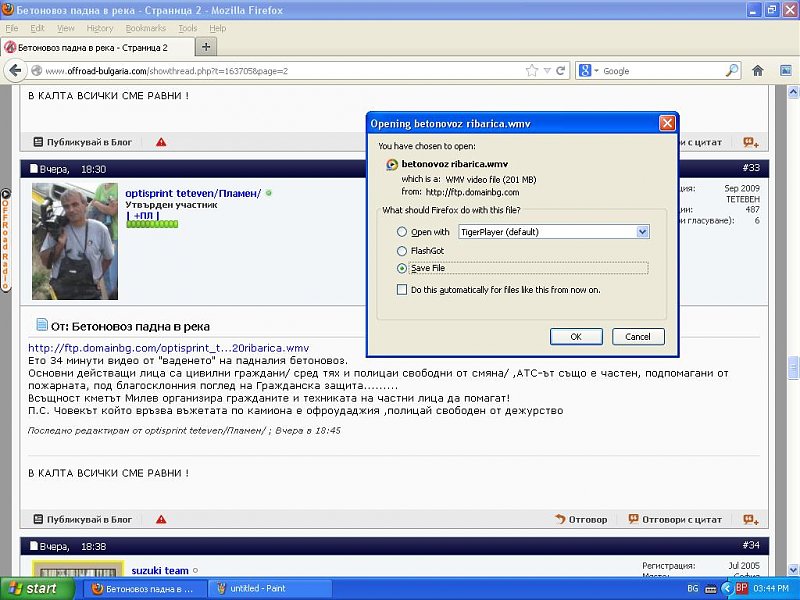The height and width of the screenshot is (600, 800).
Task: Expand the TigerPlayer application dropdown
Action: tap(642, 232)
